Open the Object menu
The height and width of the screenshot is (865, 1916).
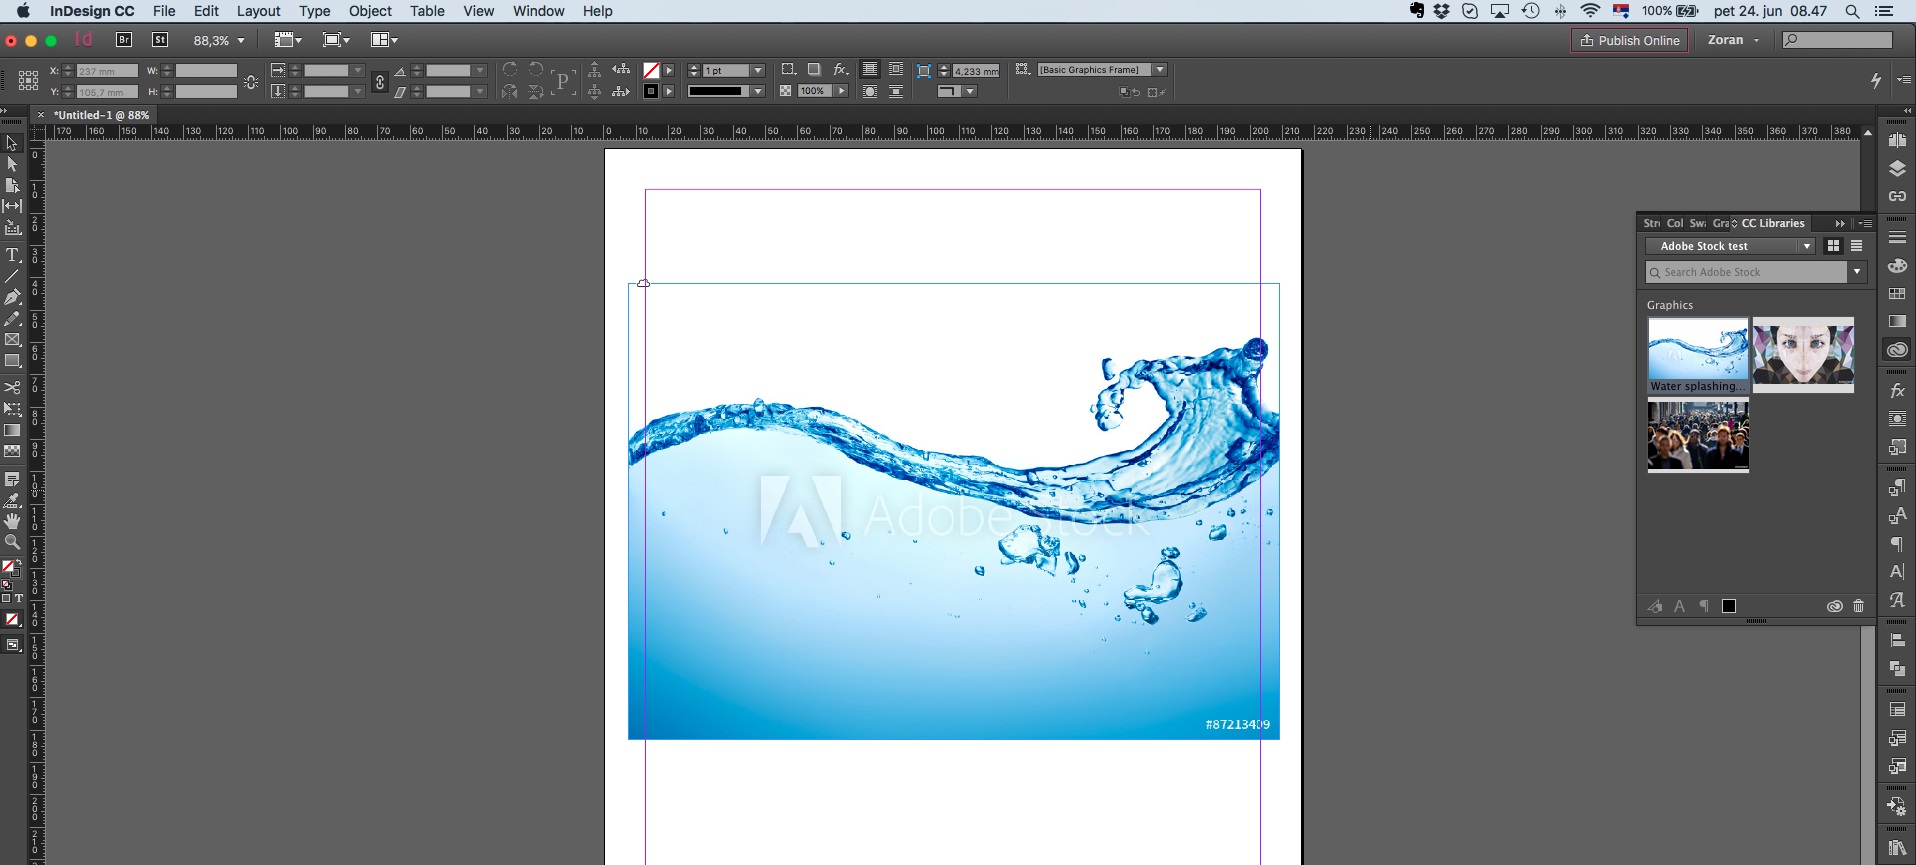[369, 11]
